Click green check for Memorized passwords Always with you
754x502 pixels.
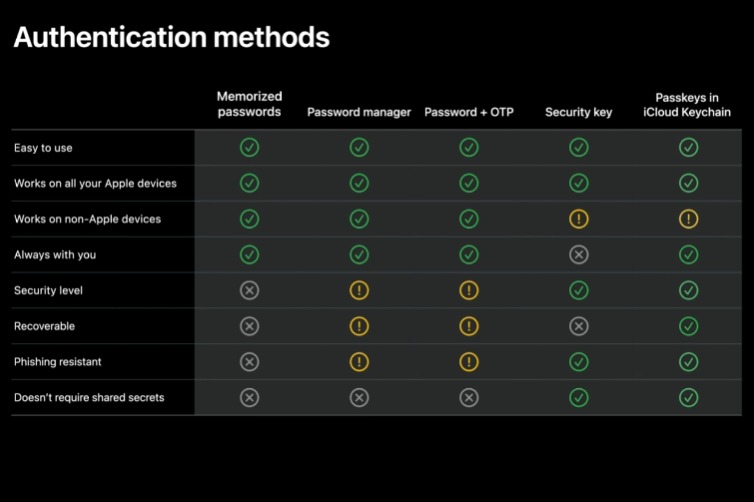pos(250,255)
